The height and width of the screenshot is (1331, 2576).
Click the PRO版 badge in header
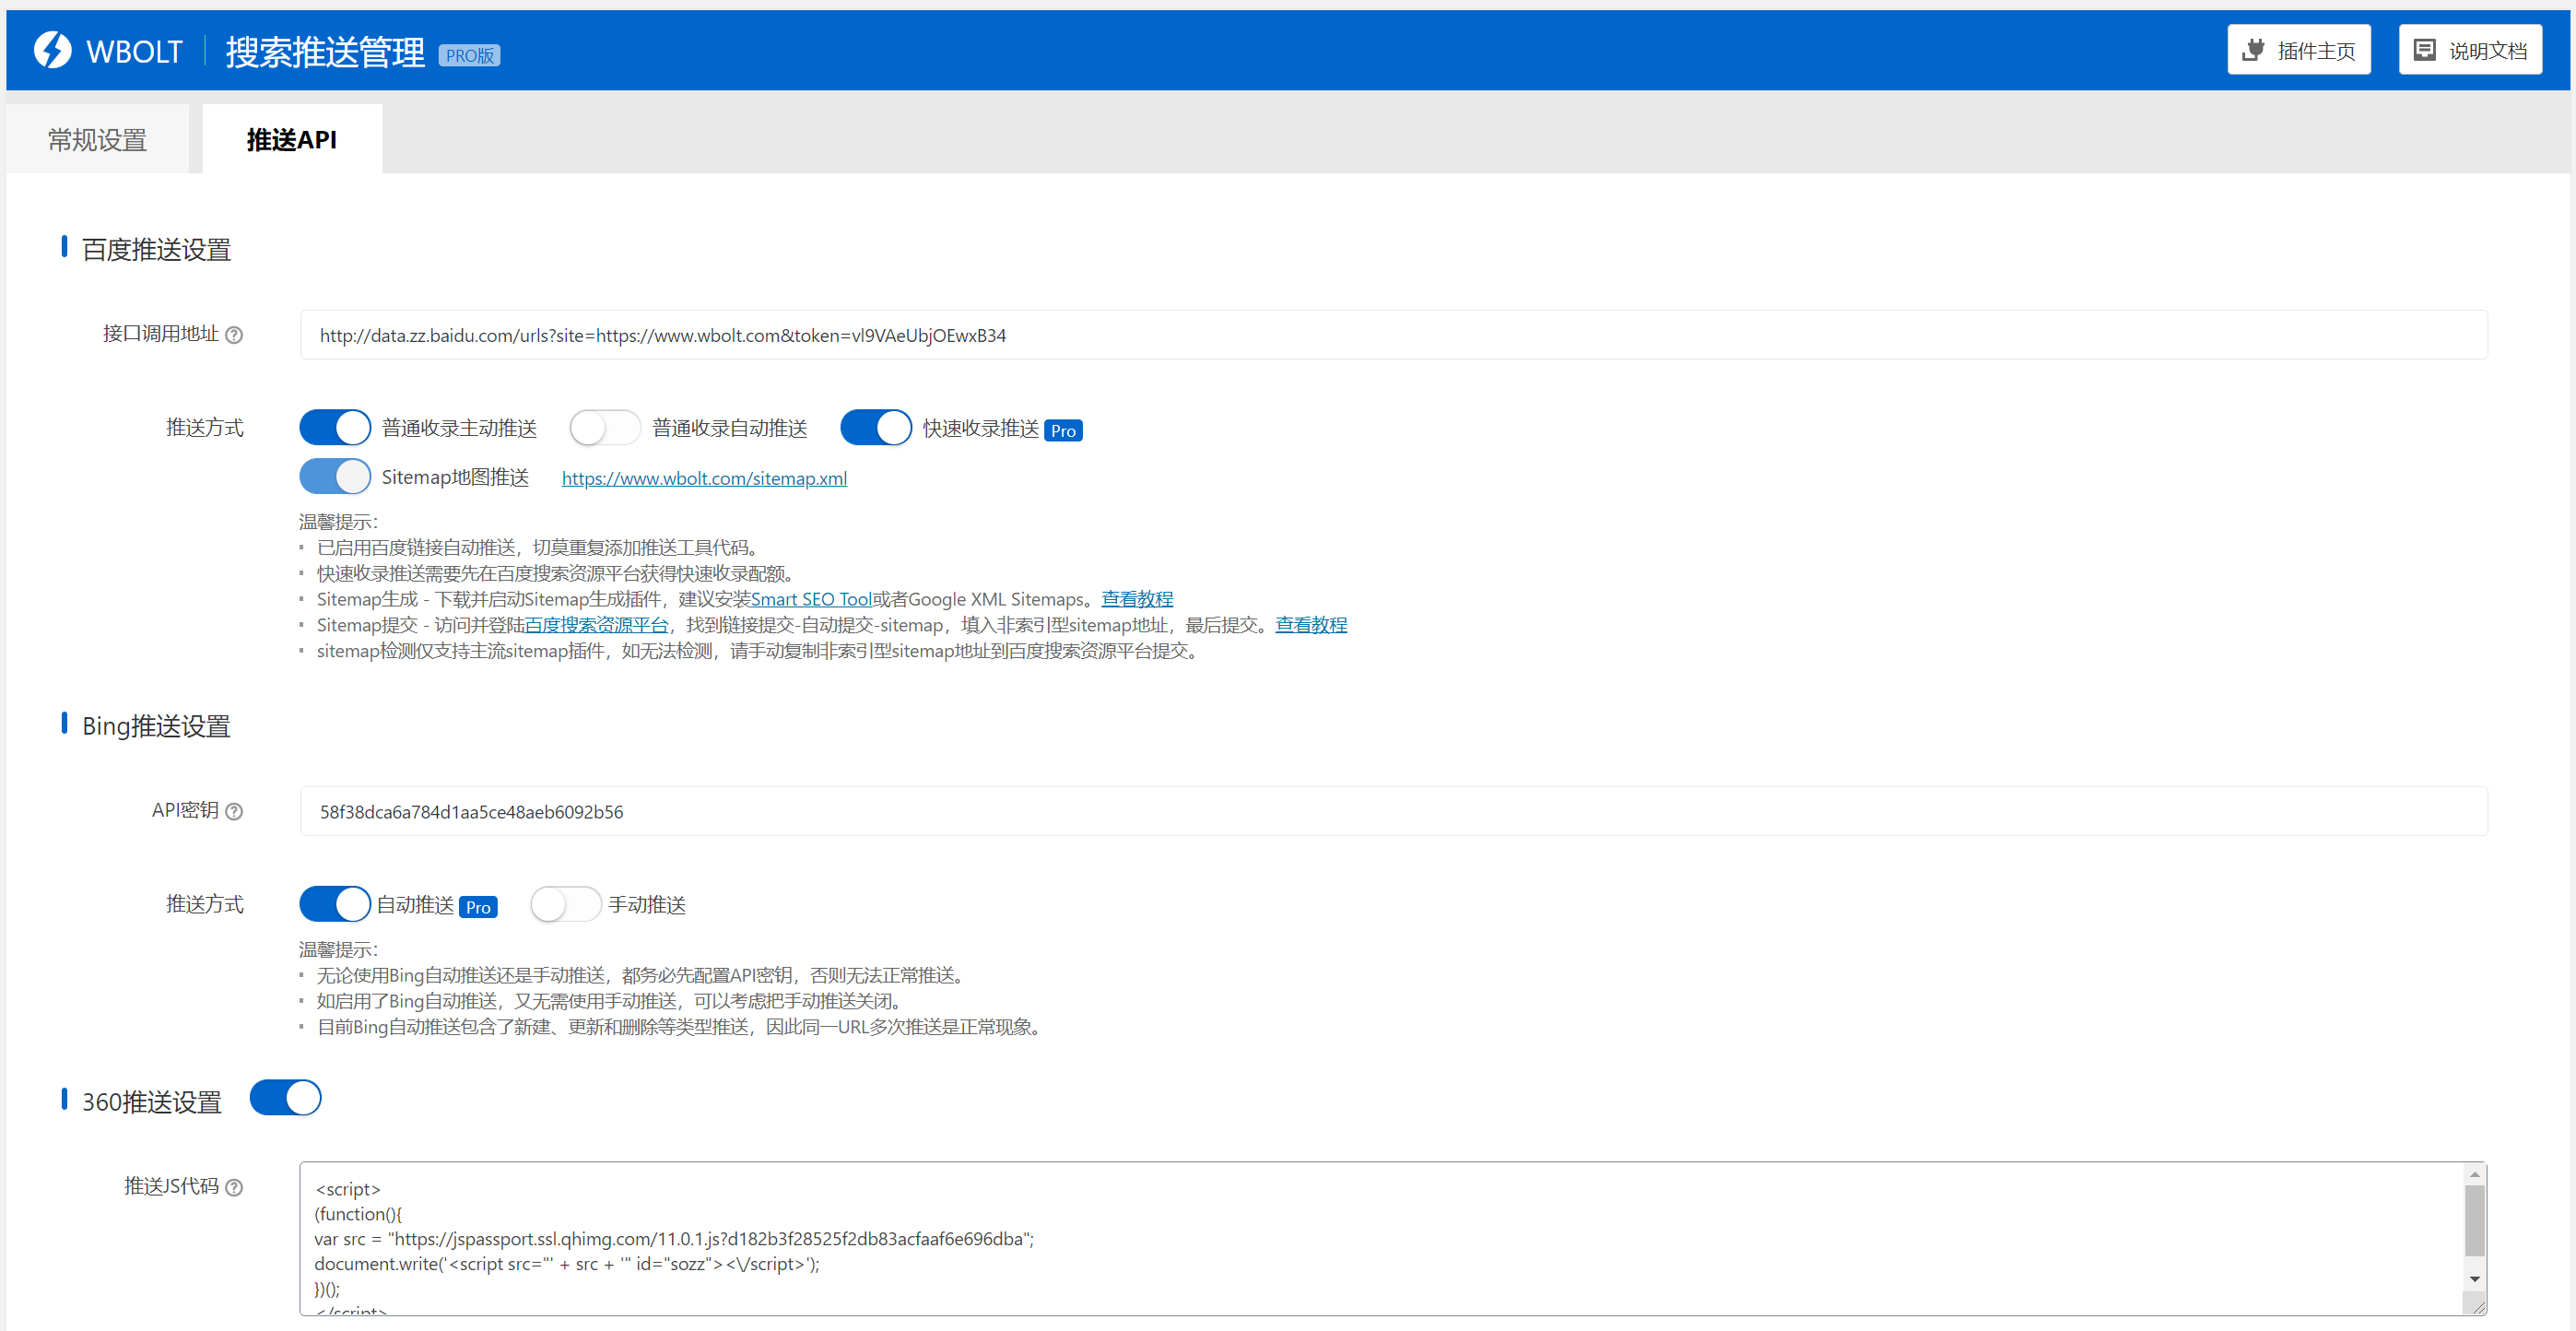tap(469, 56)
